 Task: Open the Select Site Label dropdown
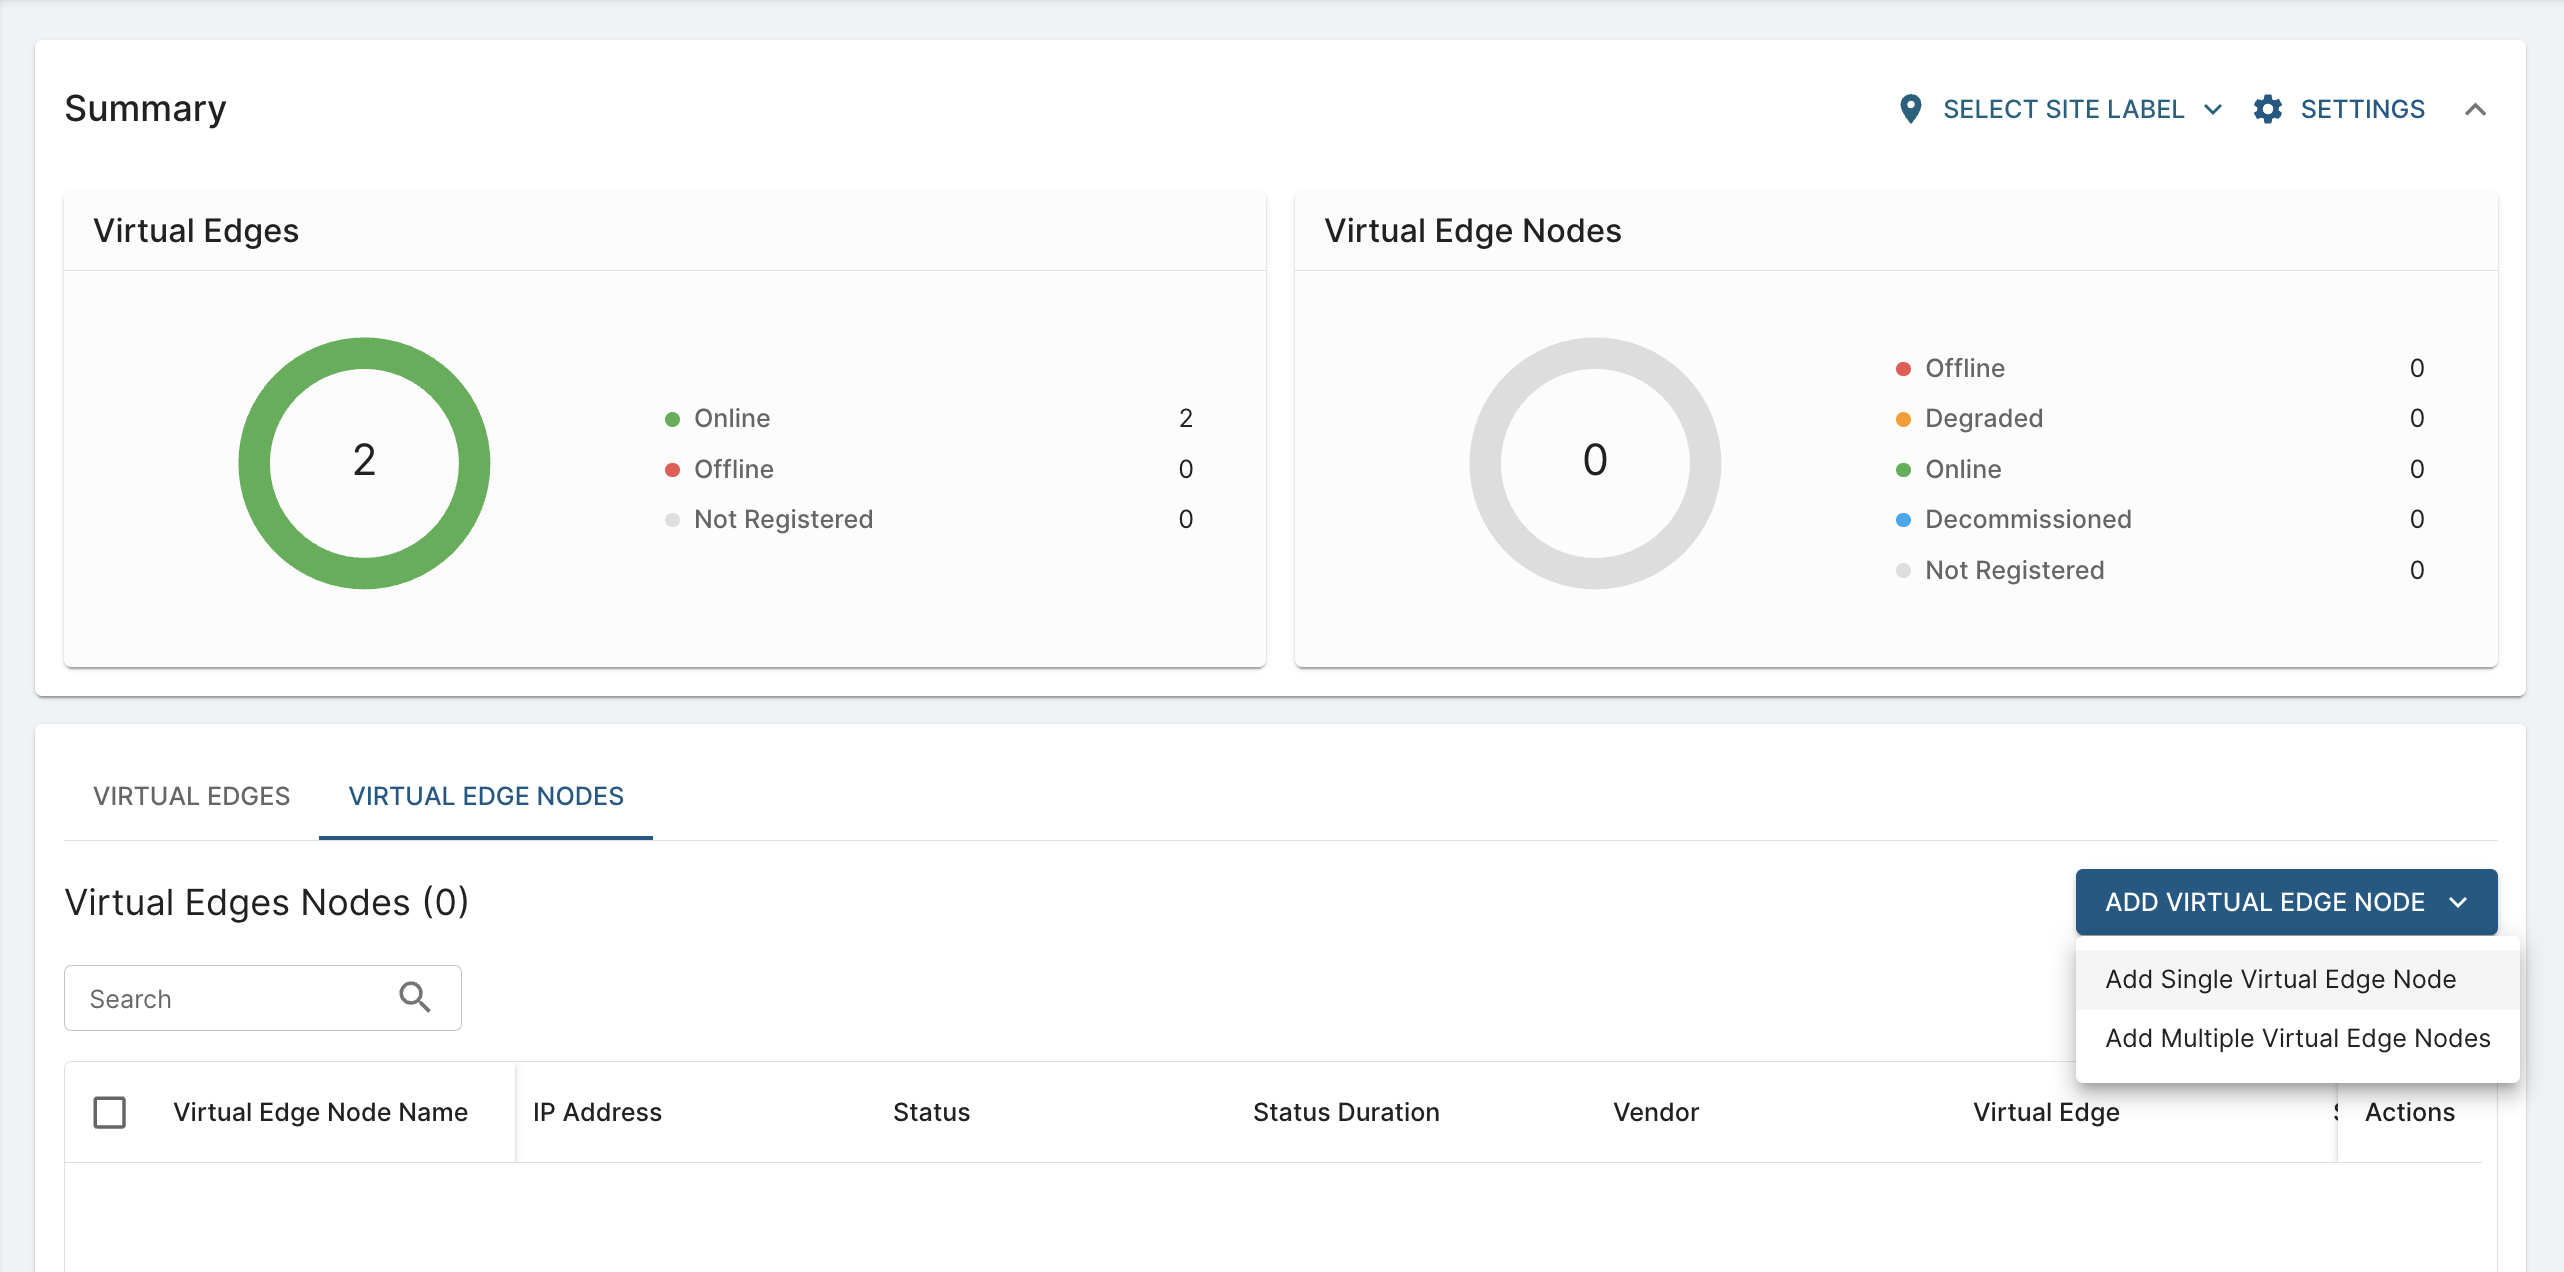click(x=2061, y=109)
